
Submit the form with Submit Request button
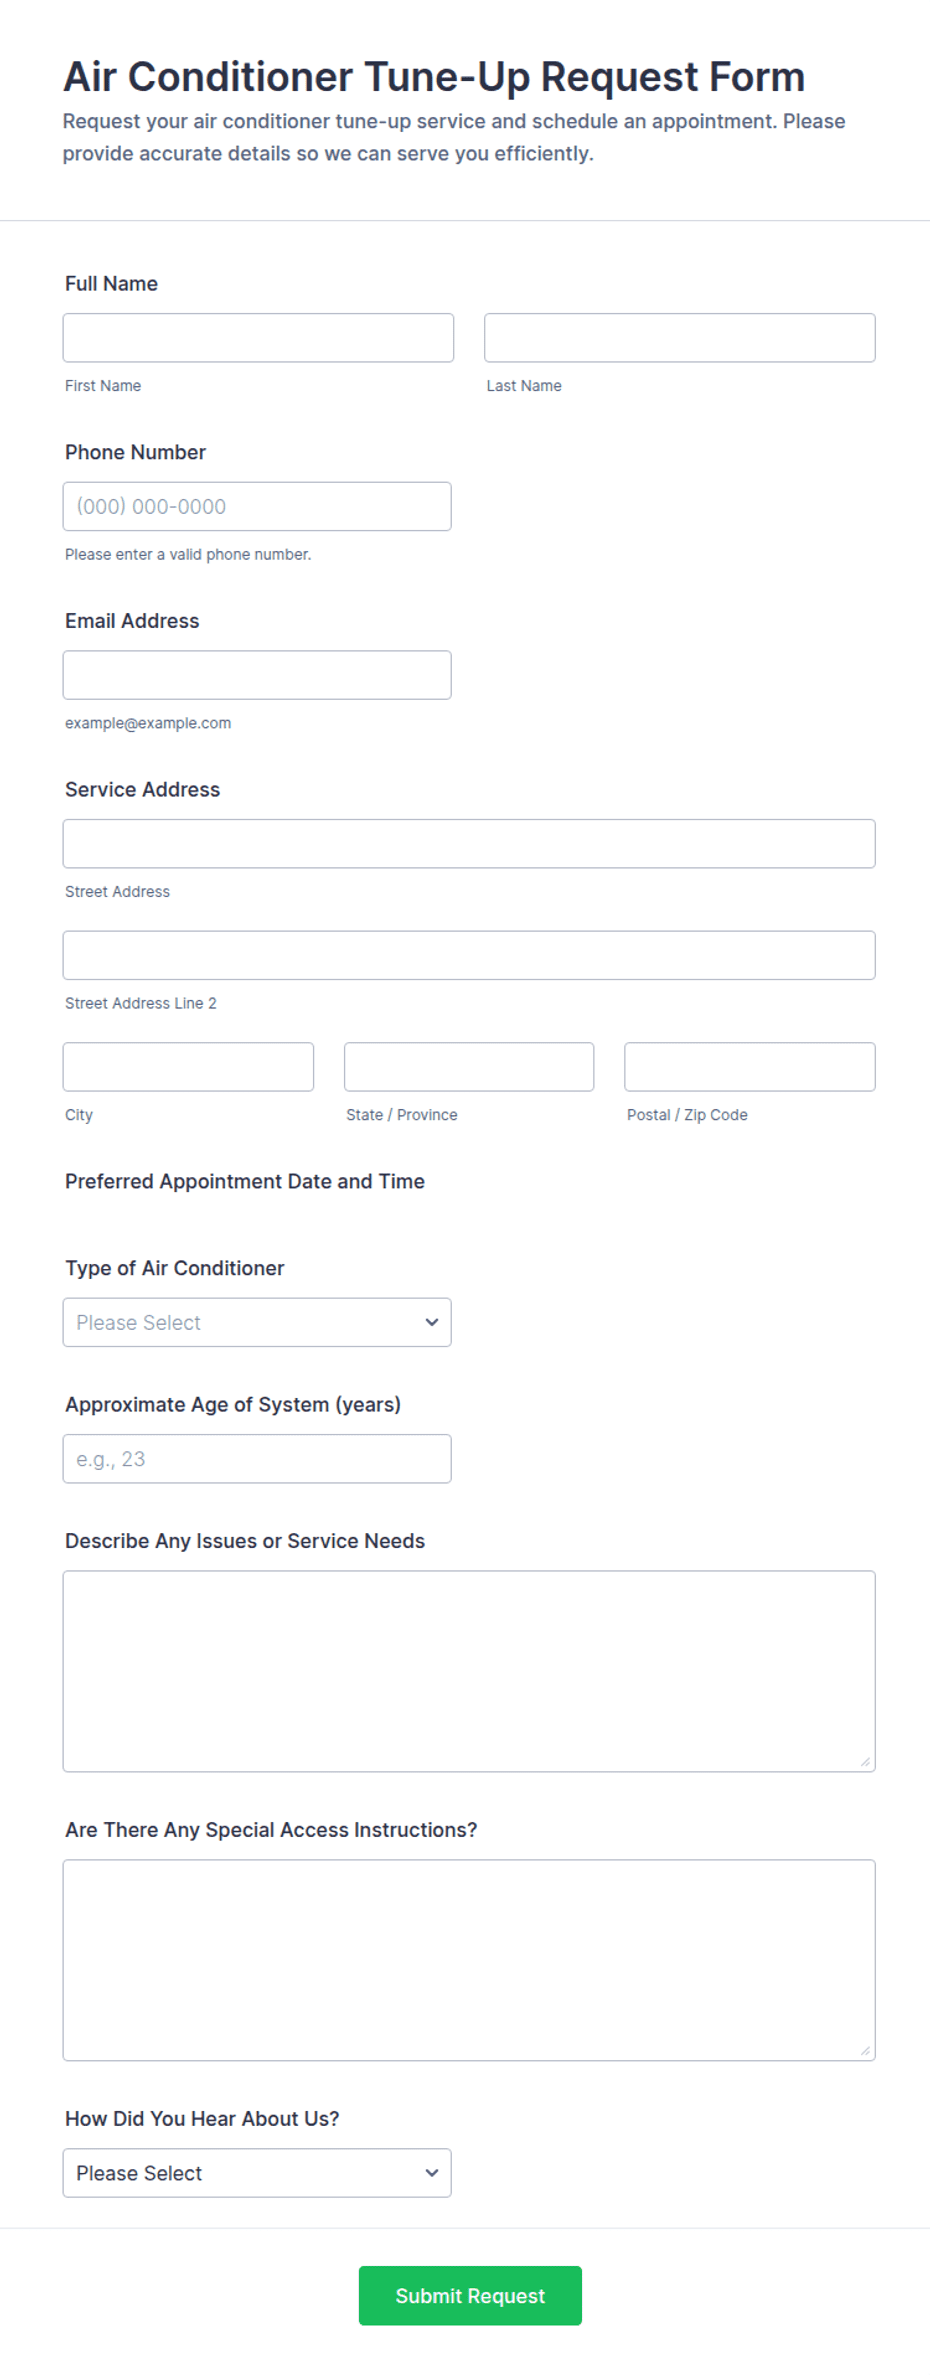coord(470,2296)
